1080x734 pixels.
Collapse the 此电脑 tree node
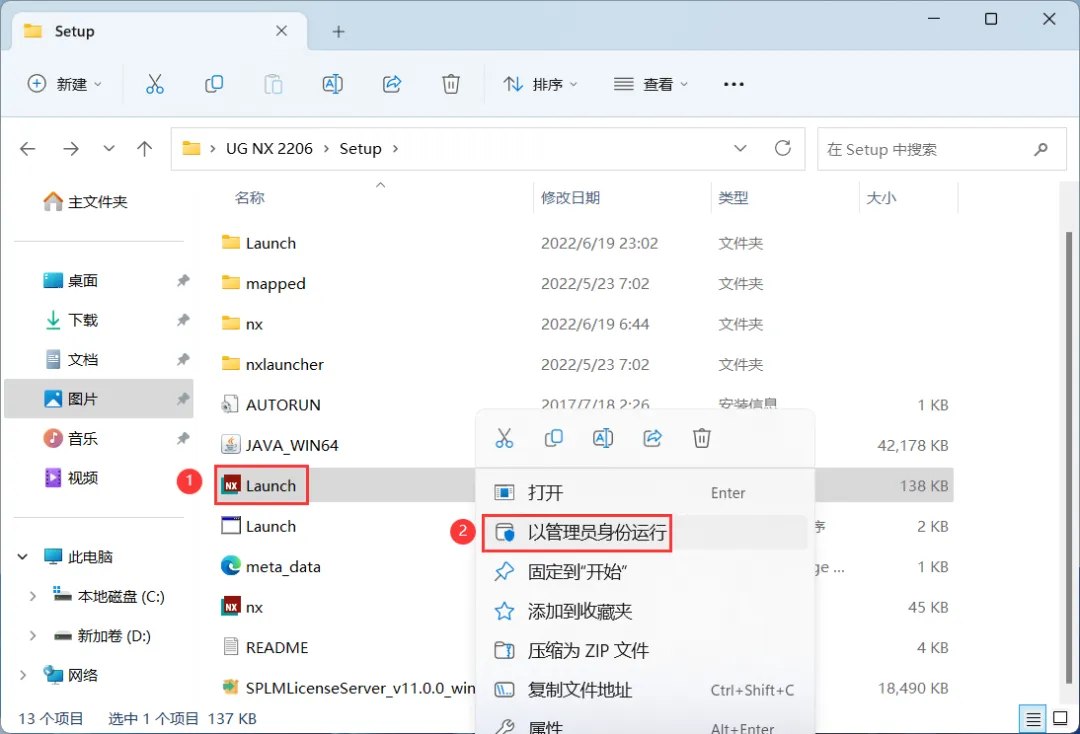pos(23,556)
